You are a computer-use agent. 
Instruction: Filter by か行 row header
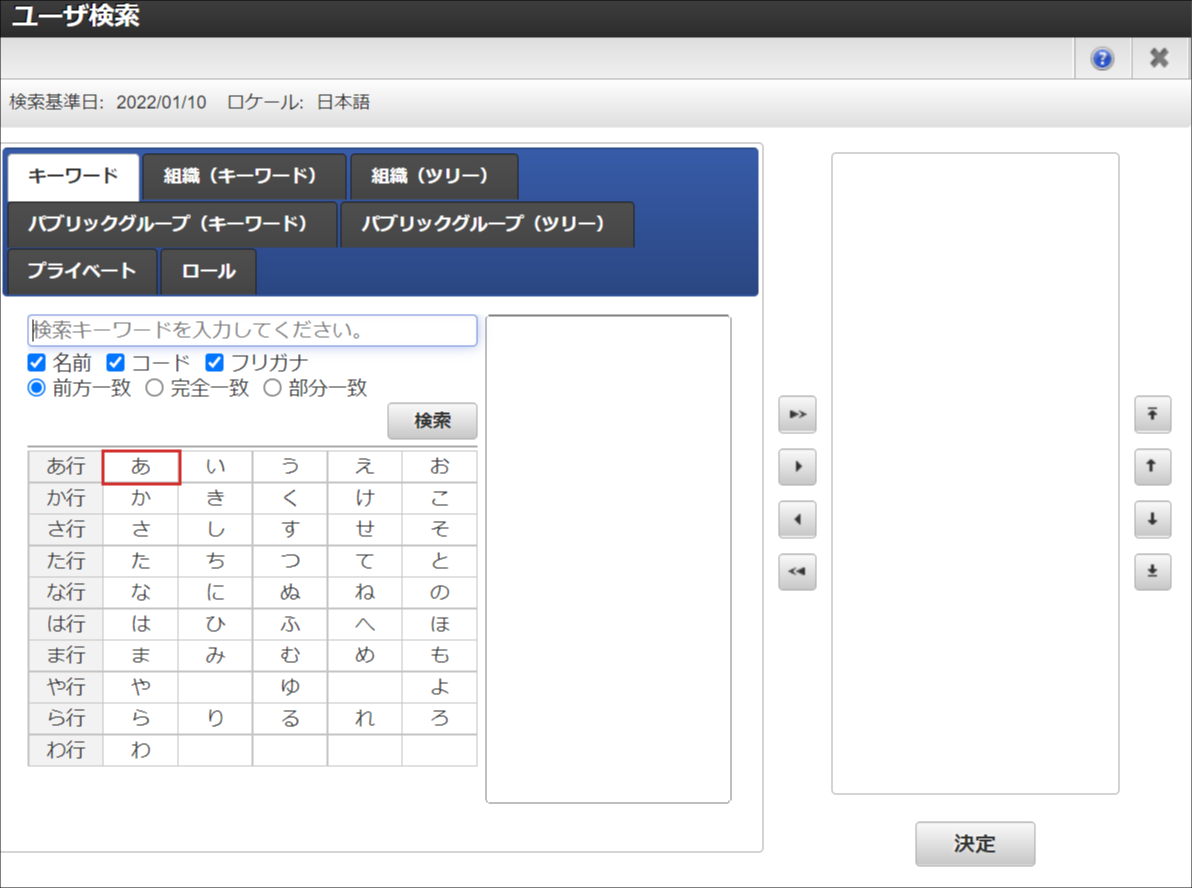coord(66,498)
